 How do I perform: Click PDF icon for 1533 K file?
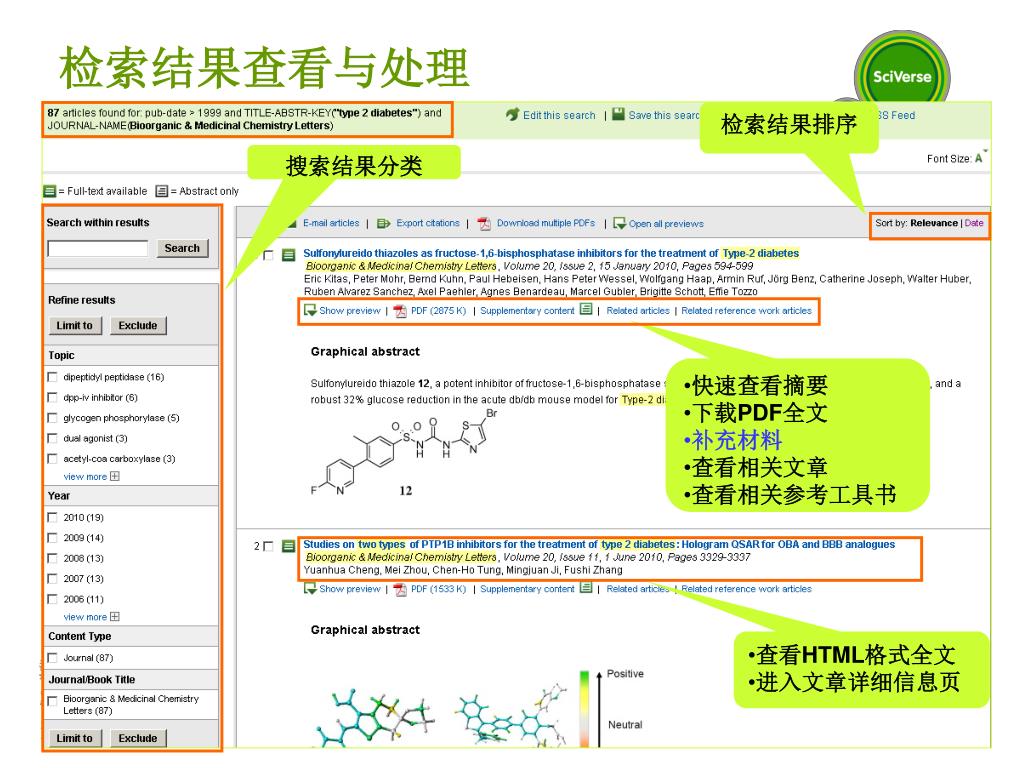[400, 589]
